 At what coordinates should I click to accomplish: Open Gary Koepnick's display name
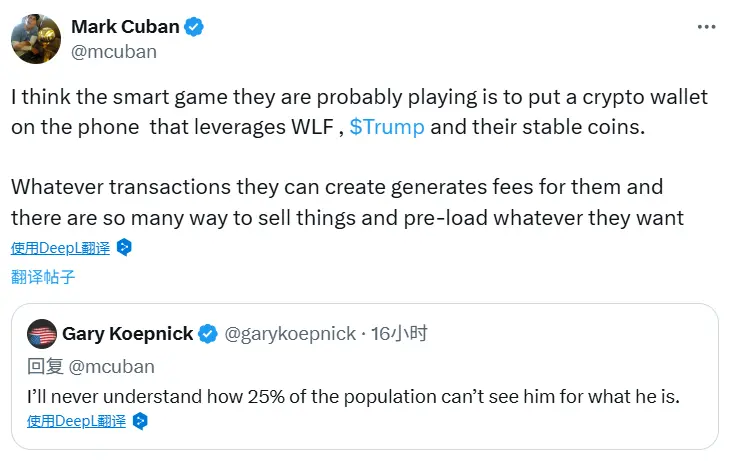[x=127, y=334]
